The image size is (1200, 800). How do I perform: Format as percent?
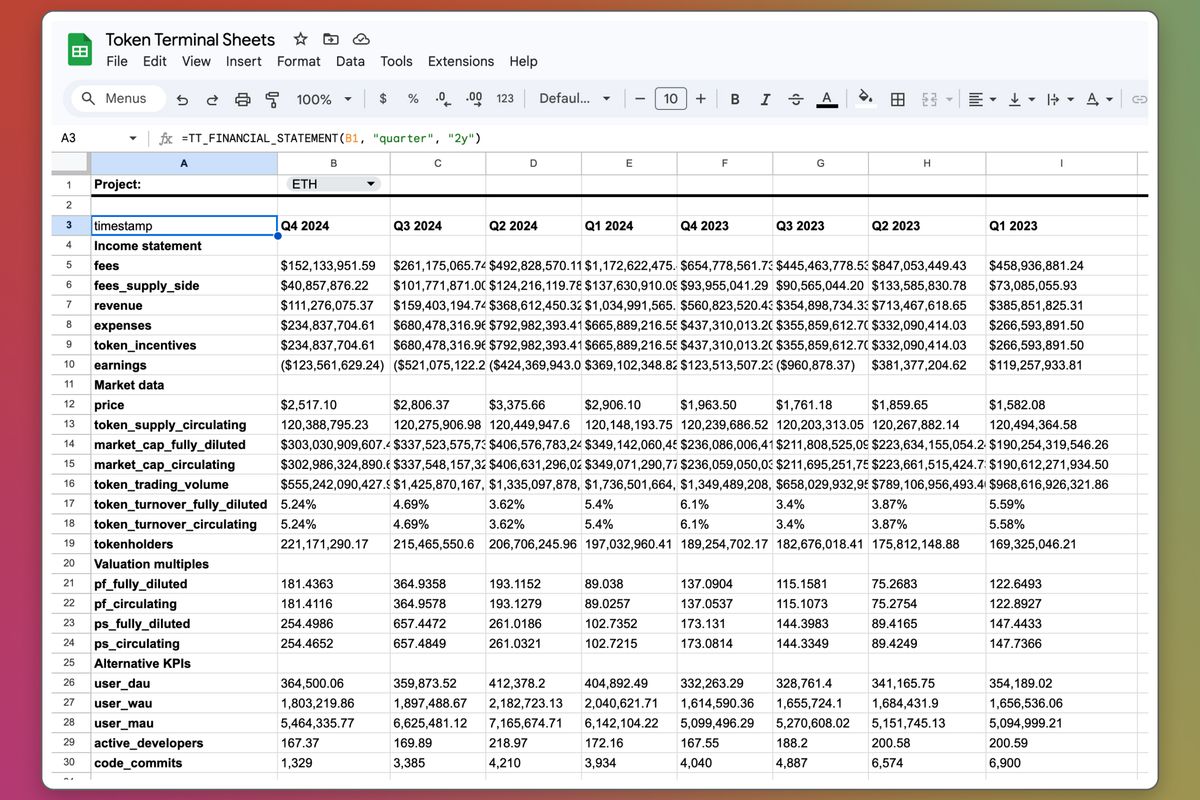pos(413,99)
